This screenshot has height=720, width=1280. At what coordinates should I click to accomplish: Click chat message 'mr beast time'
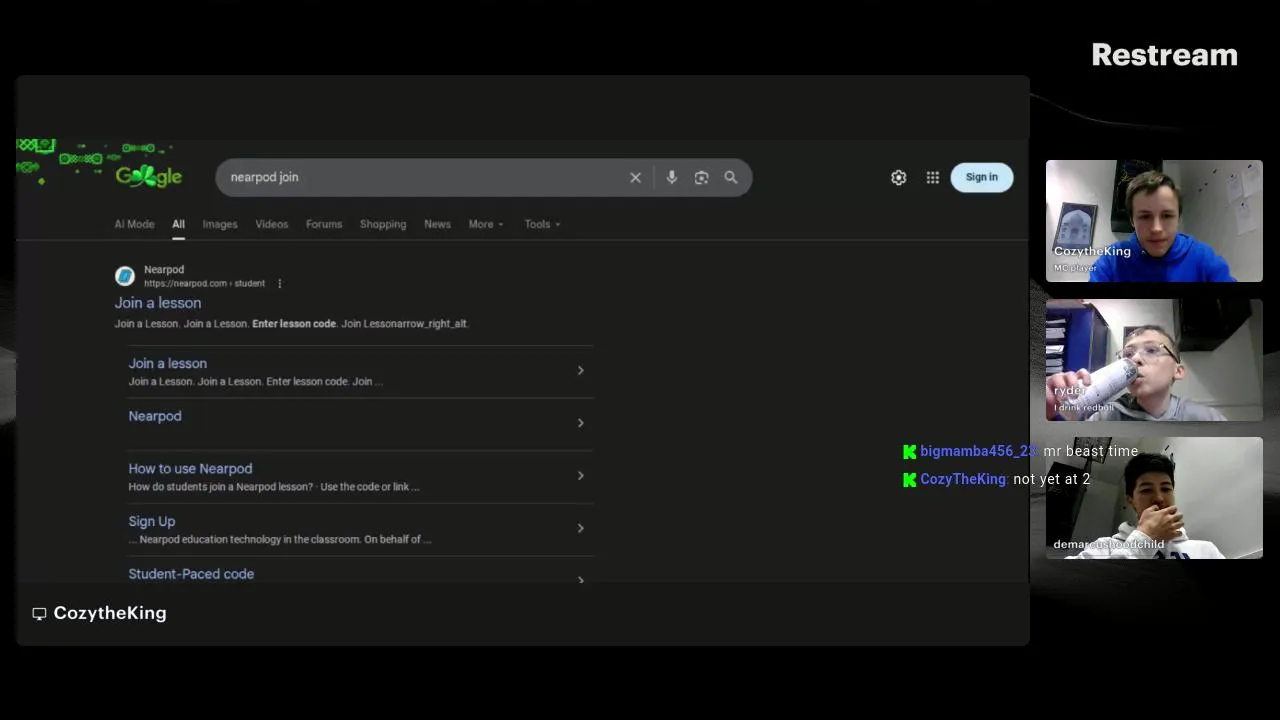(x=1090, y=452)
